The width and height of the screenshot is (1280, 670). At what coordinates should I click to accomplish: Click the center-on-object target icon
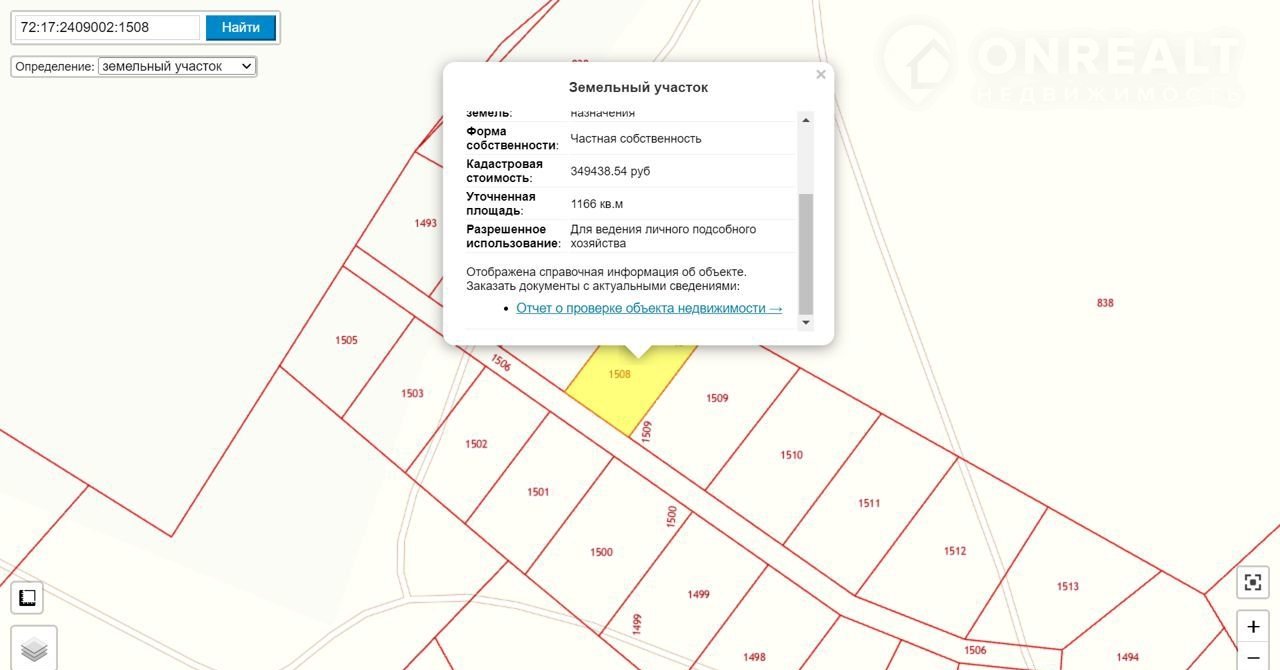[1253, 583]
